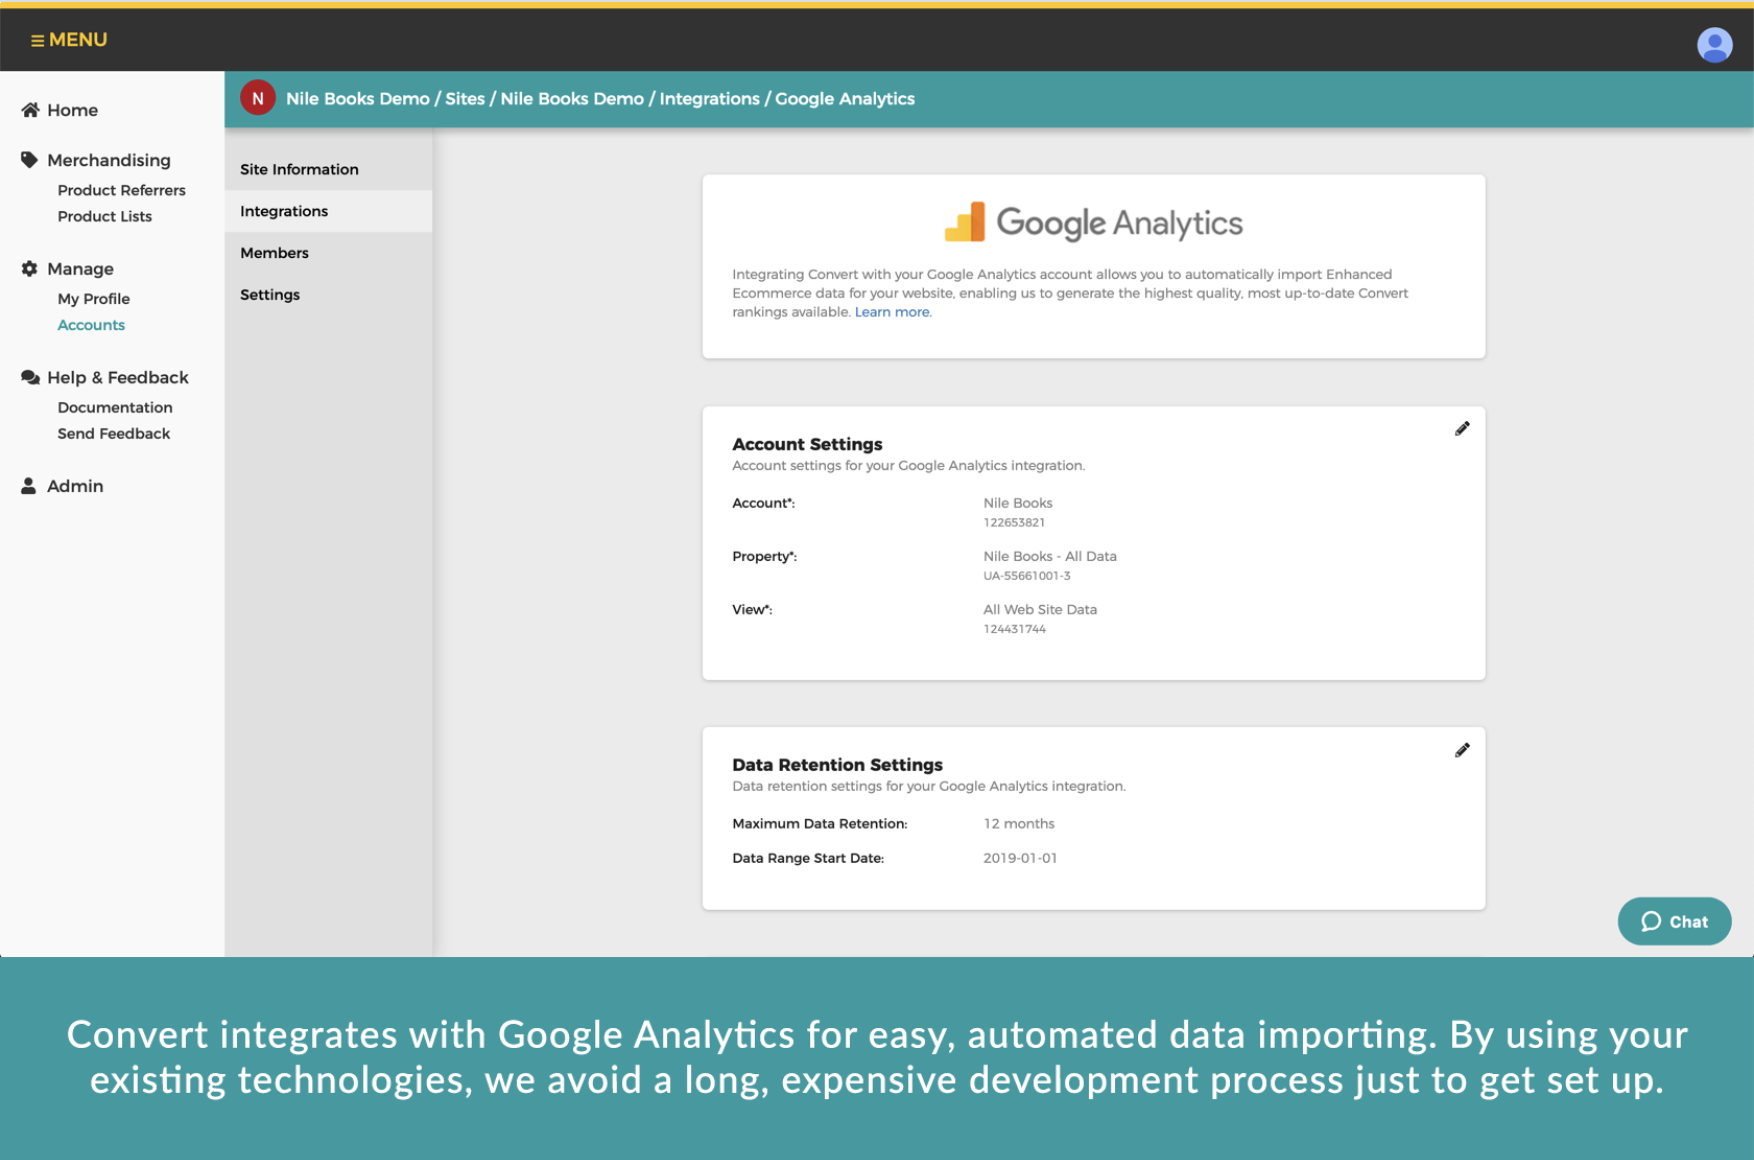Screen dimensions: 1754x1160
Task: Click the Google Analytics logo
Action: pyautogui.click(x=1093, y=222)
